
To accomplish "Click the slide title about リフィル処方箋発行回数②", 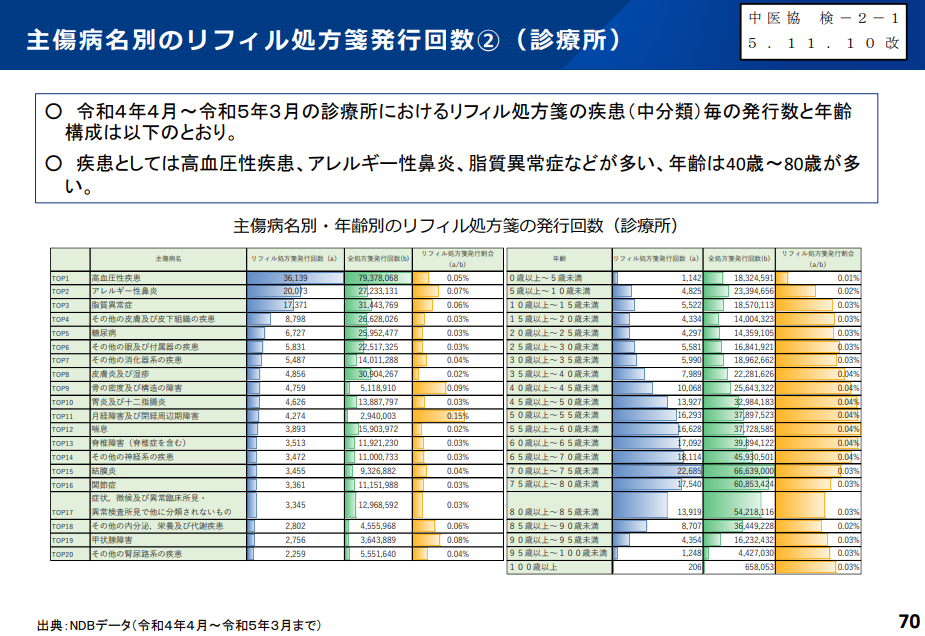I will (322, 39).
